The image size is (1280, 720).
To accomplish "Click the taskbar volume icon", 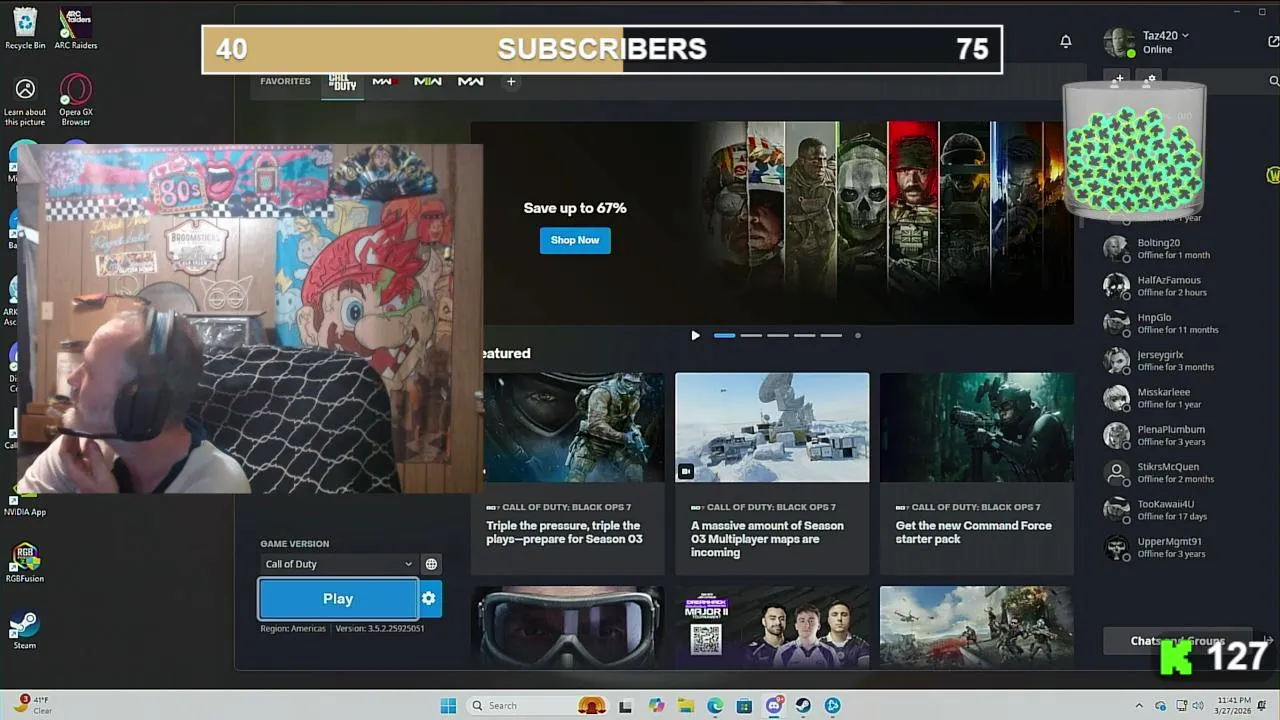I will pos(1200,706).
